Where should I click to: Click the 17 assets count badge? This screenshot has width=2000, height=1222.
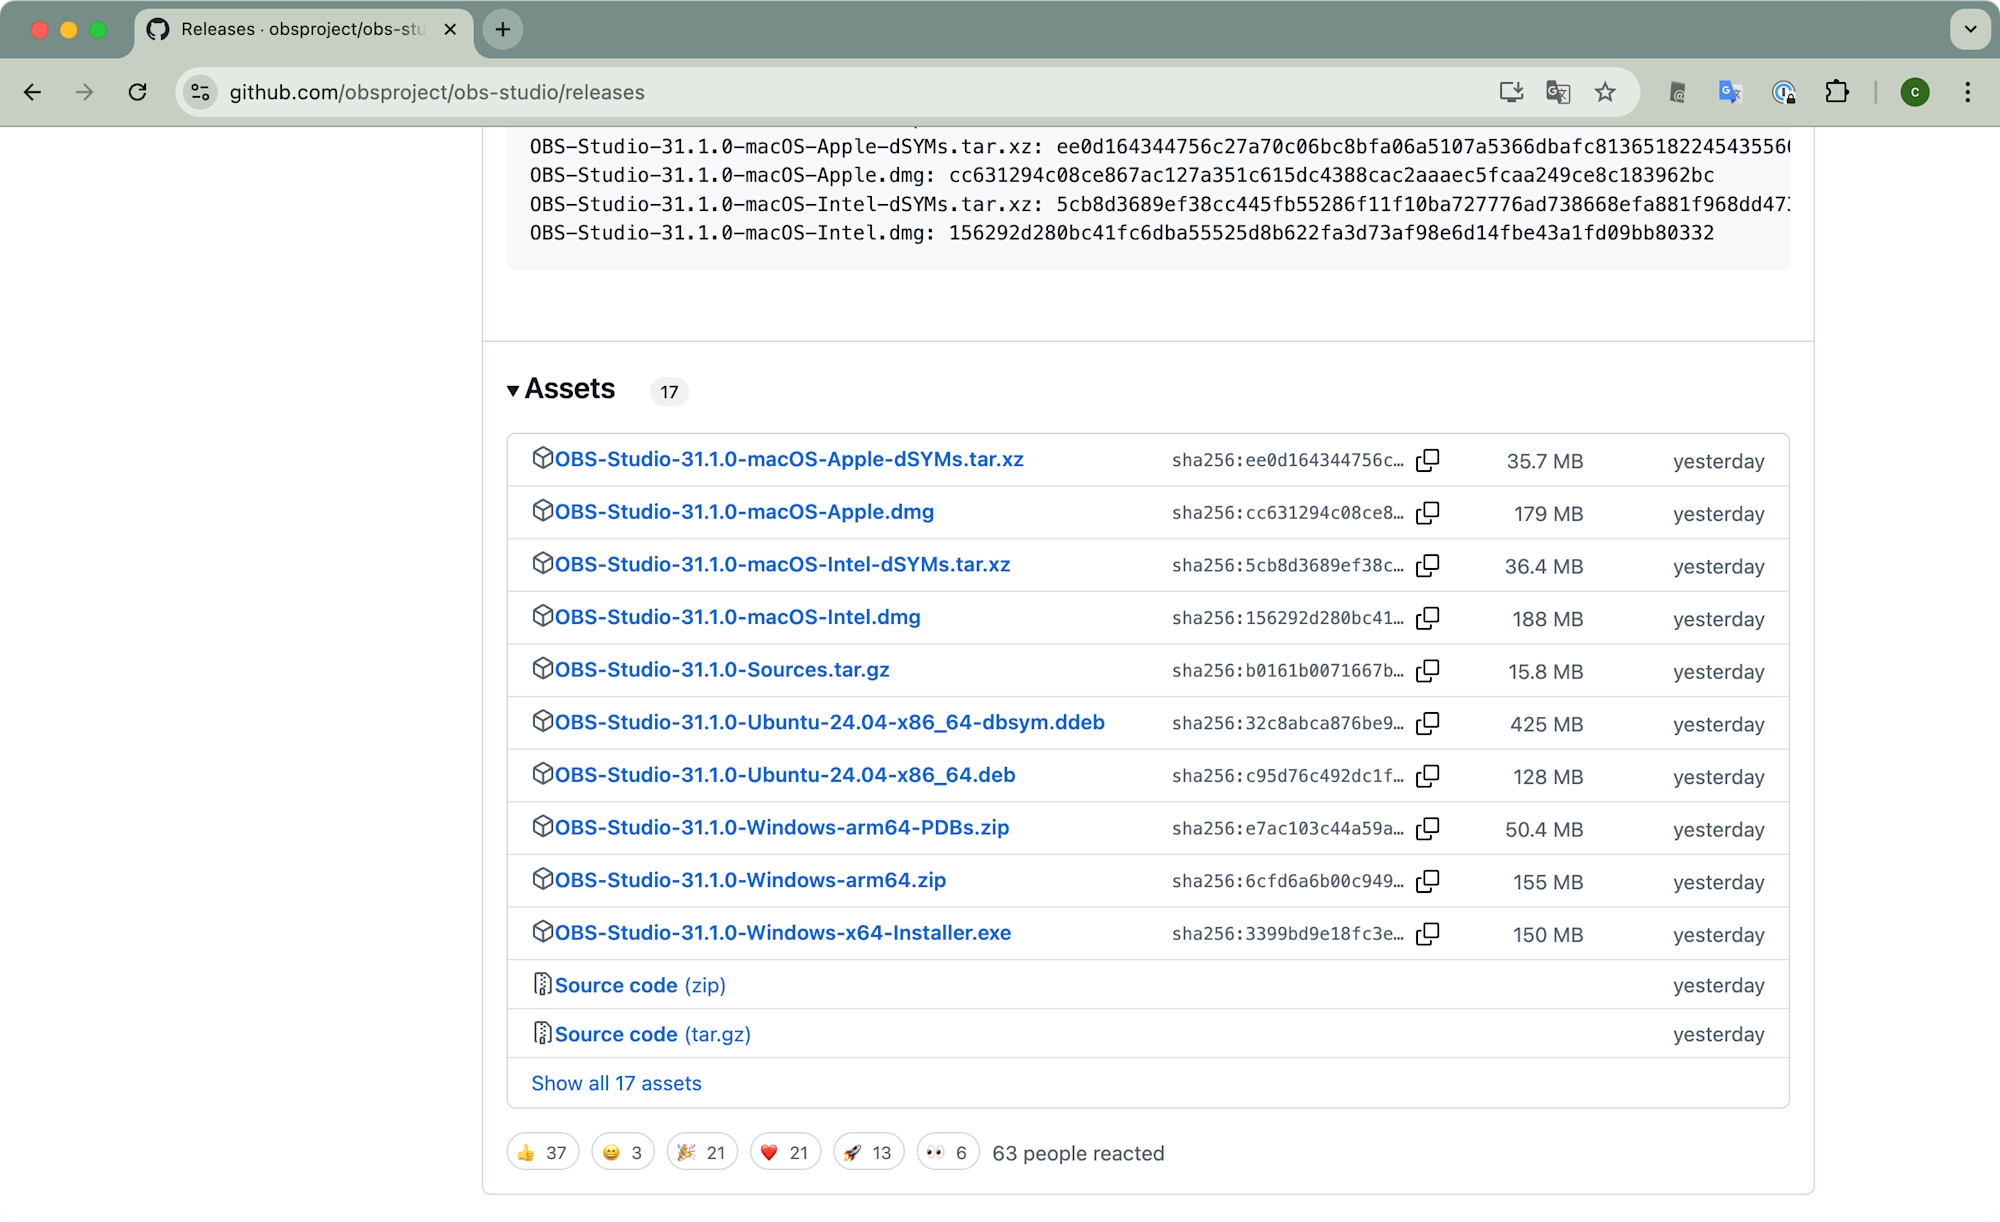point(669,392)
